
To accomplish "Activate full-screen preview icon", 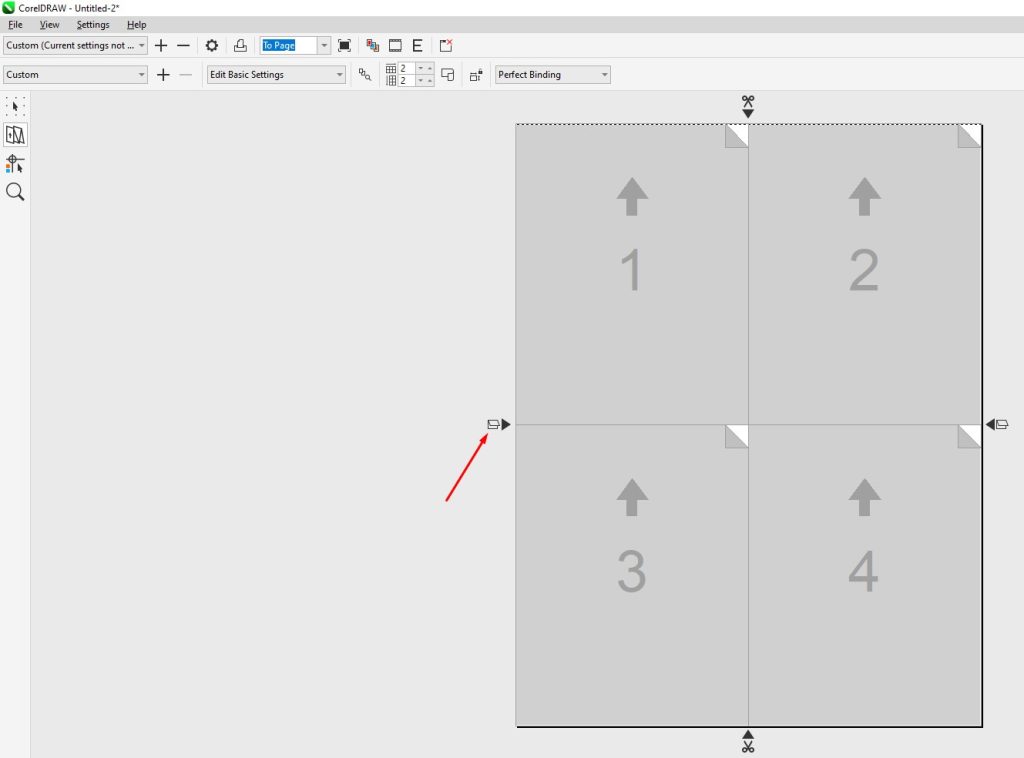I will (x=344, y=45).
